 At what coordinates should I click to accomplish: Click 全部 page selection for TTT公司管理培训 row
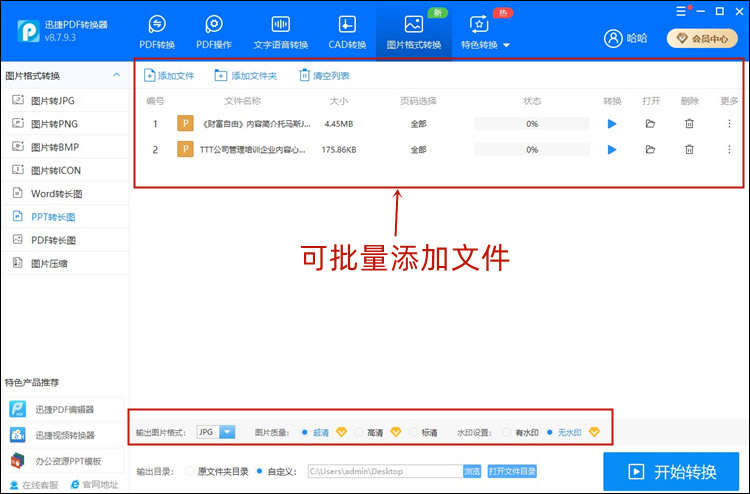[418, 150]
